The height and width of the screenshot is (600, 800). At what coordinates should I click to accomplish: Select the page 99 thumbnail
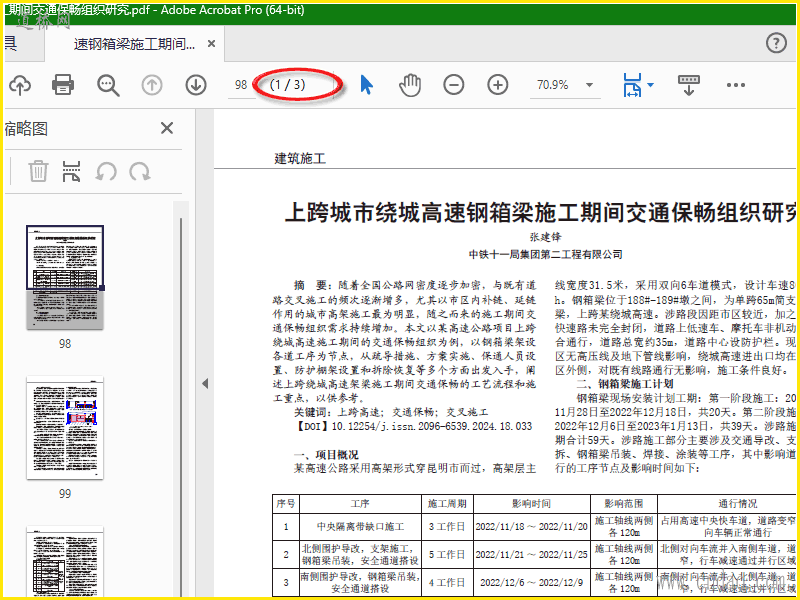coord(64,428)
